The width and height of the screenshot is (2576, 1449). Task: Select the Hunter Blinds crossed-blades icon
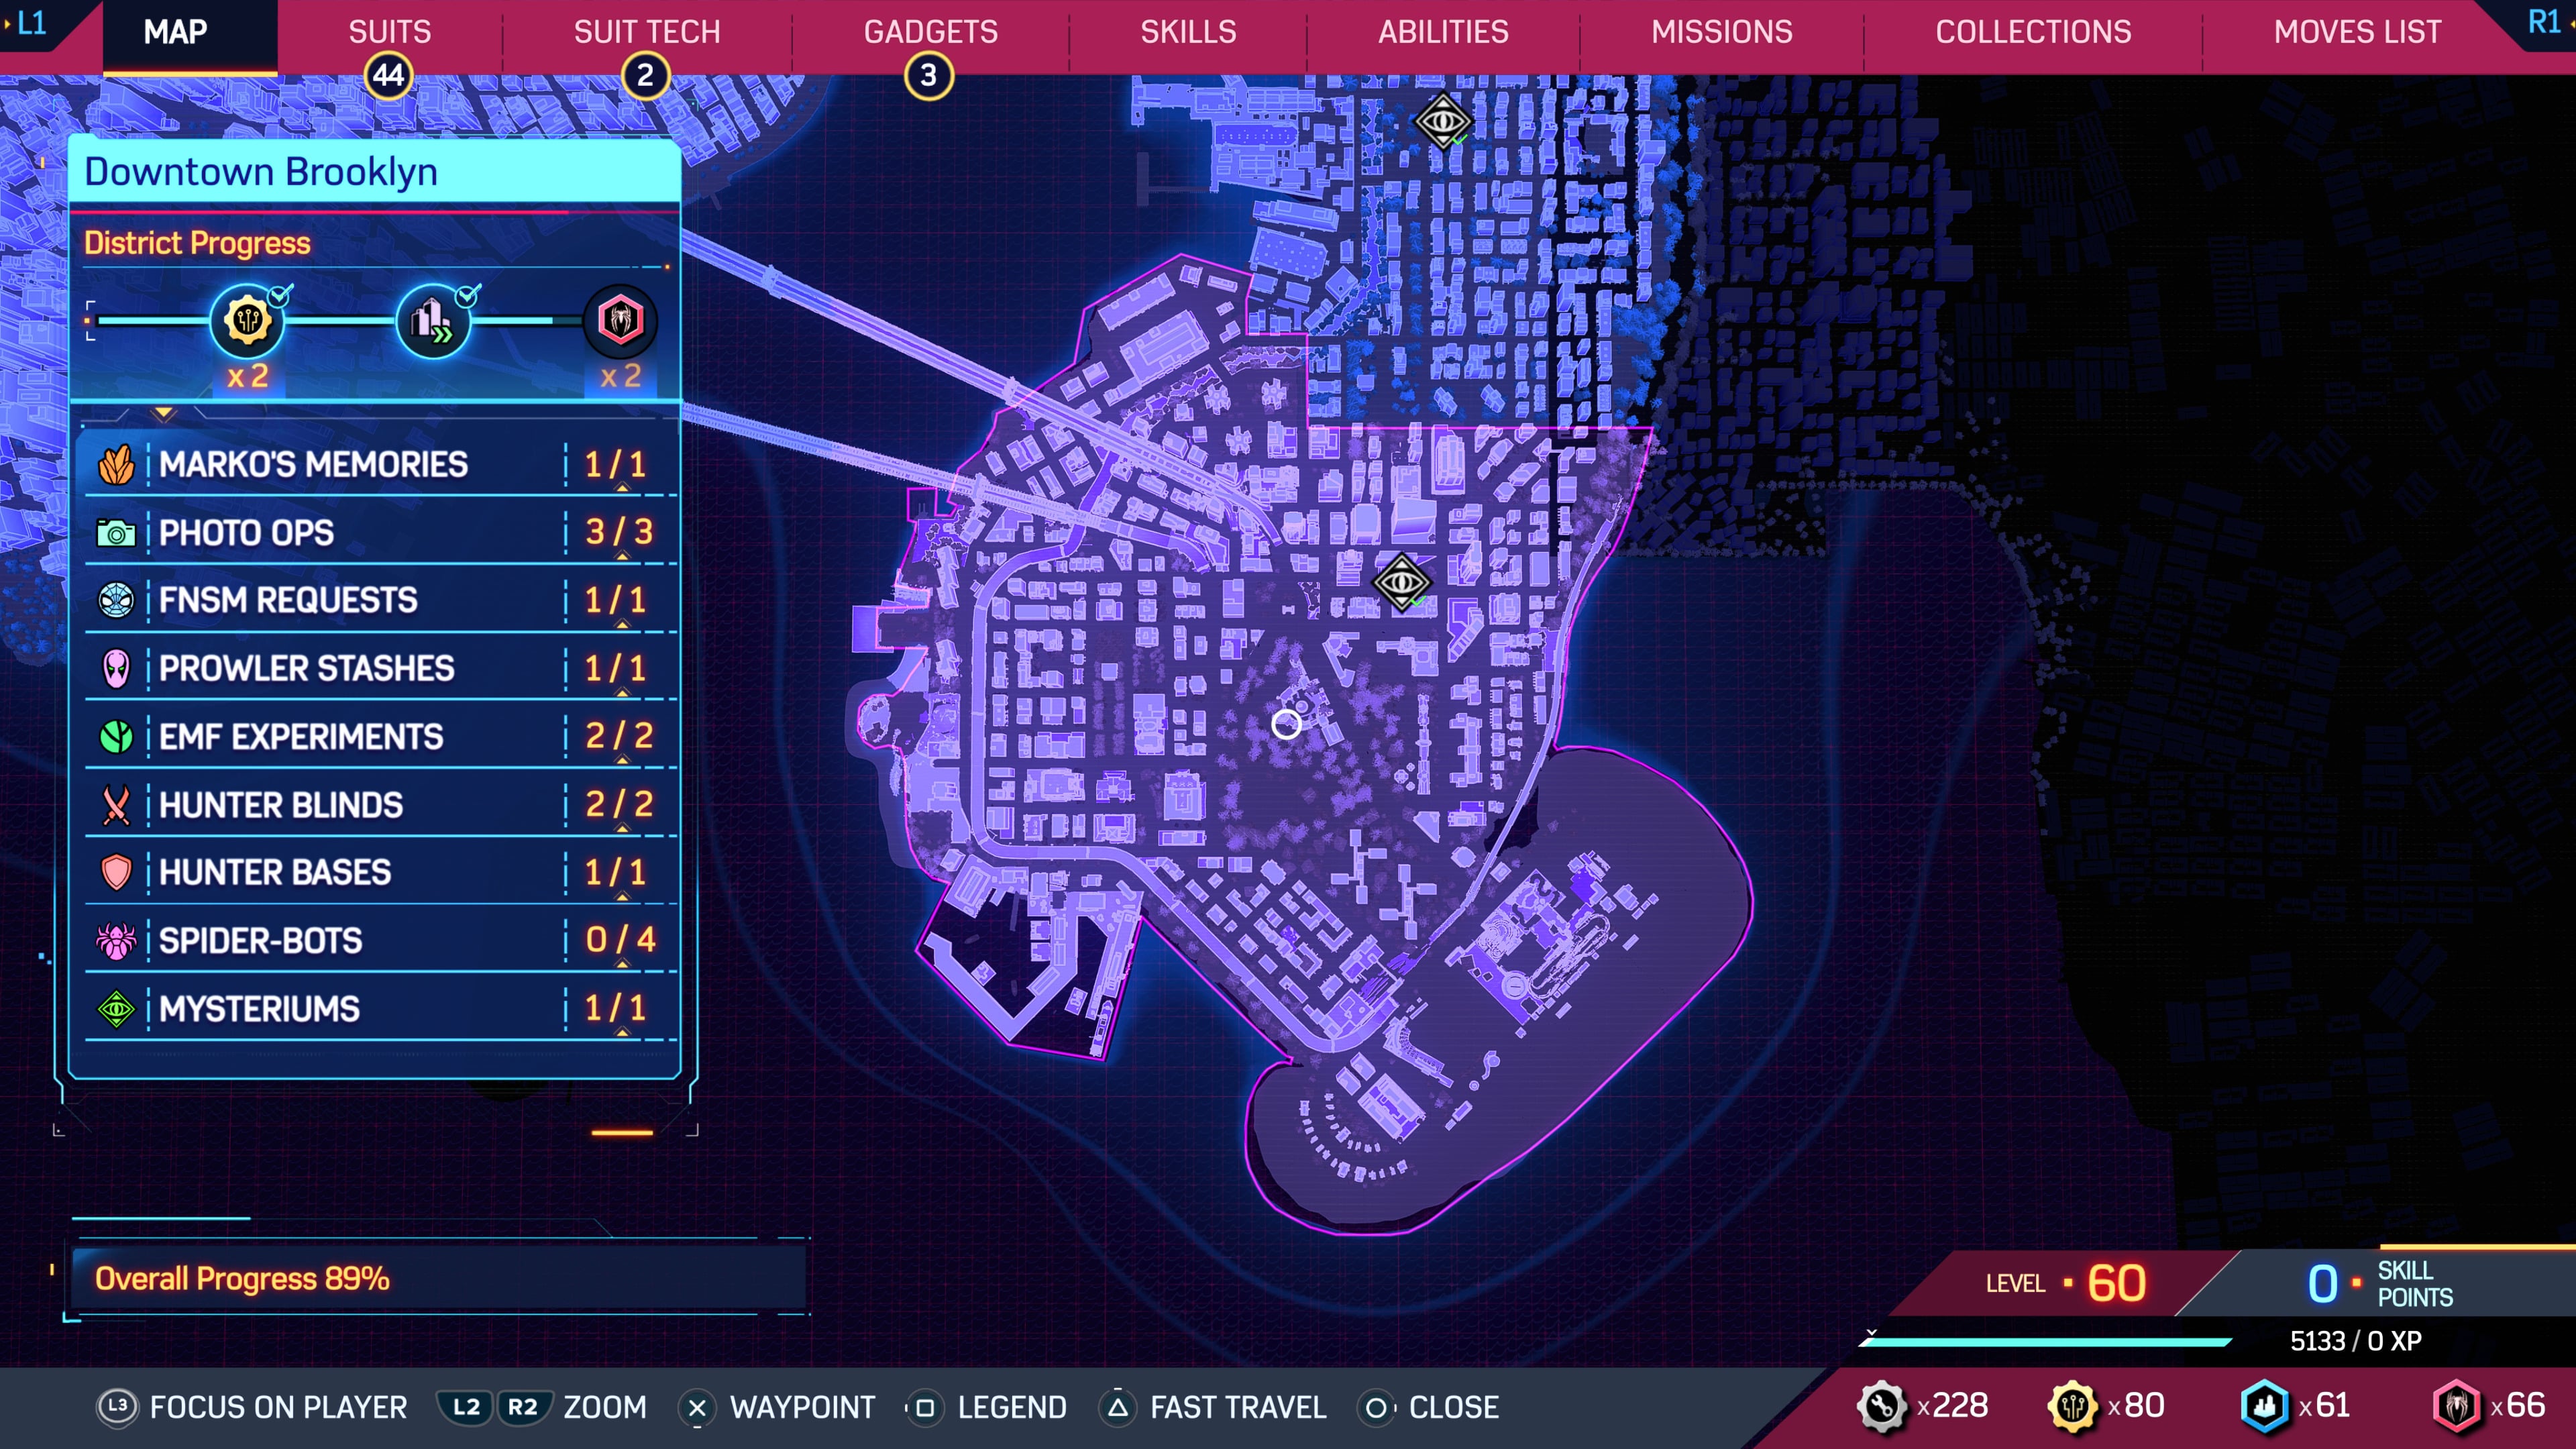point(116,805)
